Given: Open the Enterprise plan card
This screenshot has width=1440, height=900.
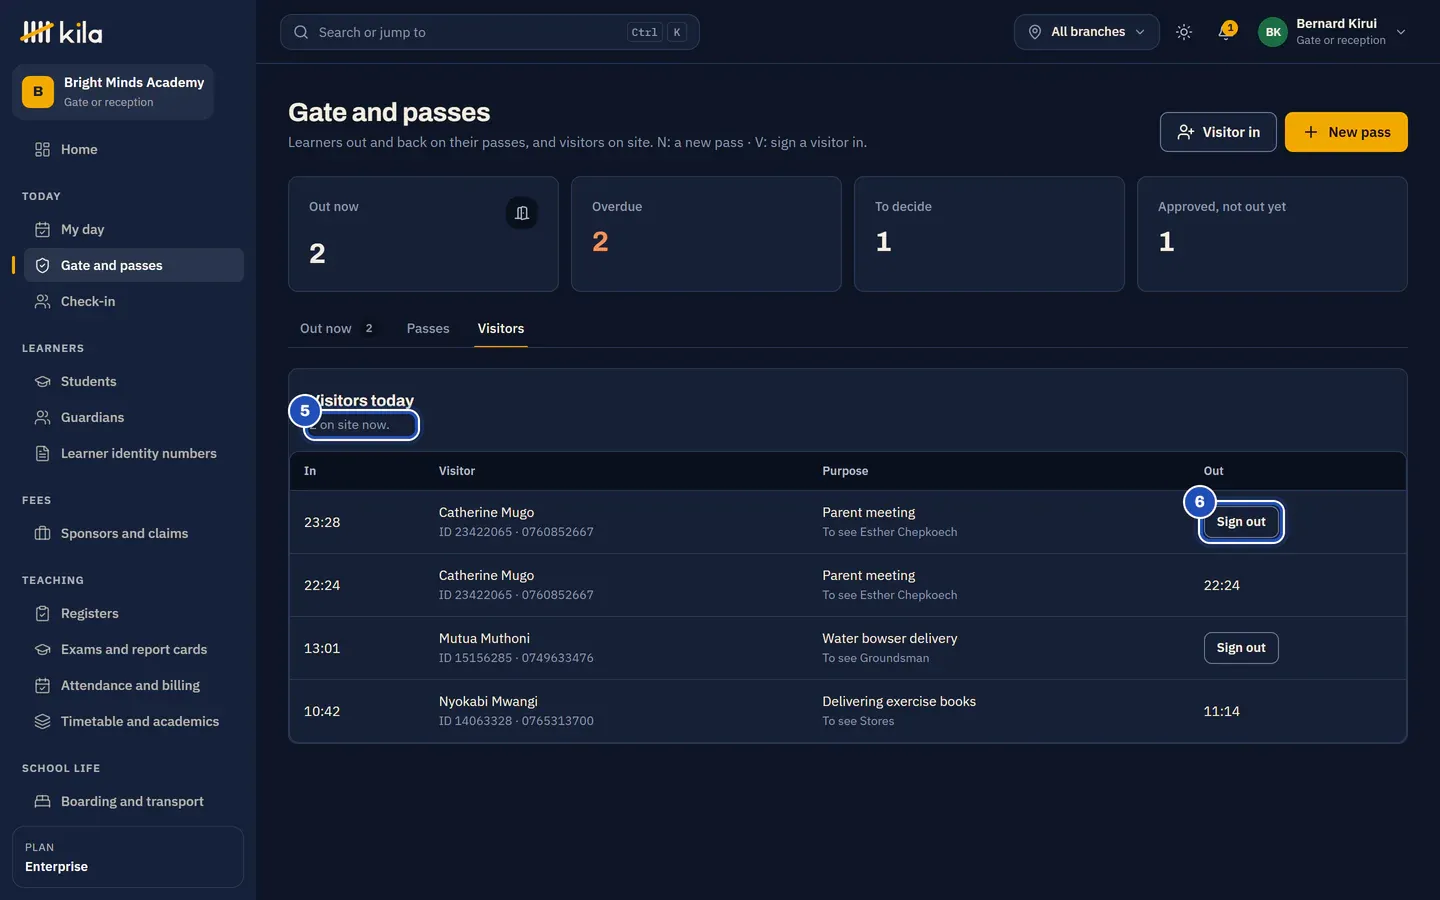Looking at the screenshot, I should [128, 857].
